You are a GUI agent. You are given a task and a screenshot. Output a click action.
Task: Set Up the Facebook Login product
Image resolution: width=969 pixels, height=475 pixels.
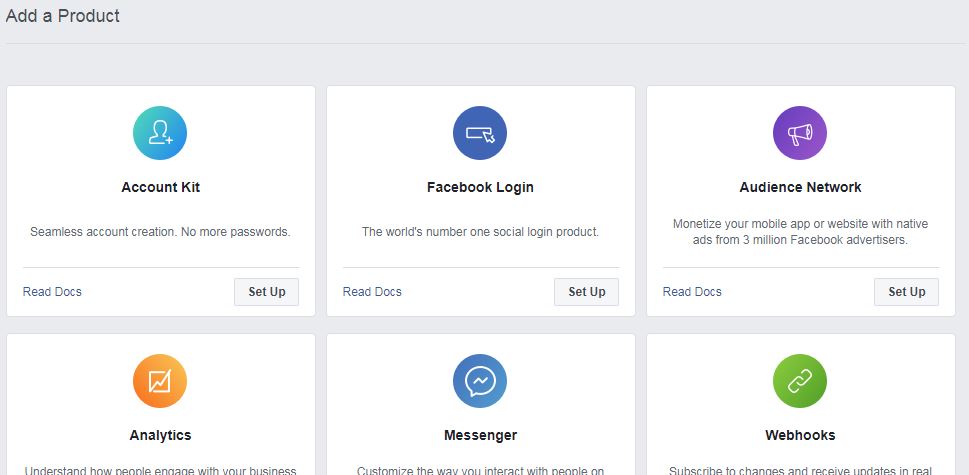coord(586,292)
